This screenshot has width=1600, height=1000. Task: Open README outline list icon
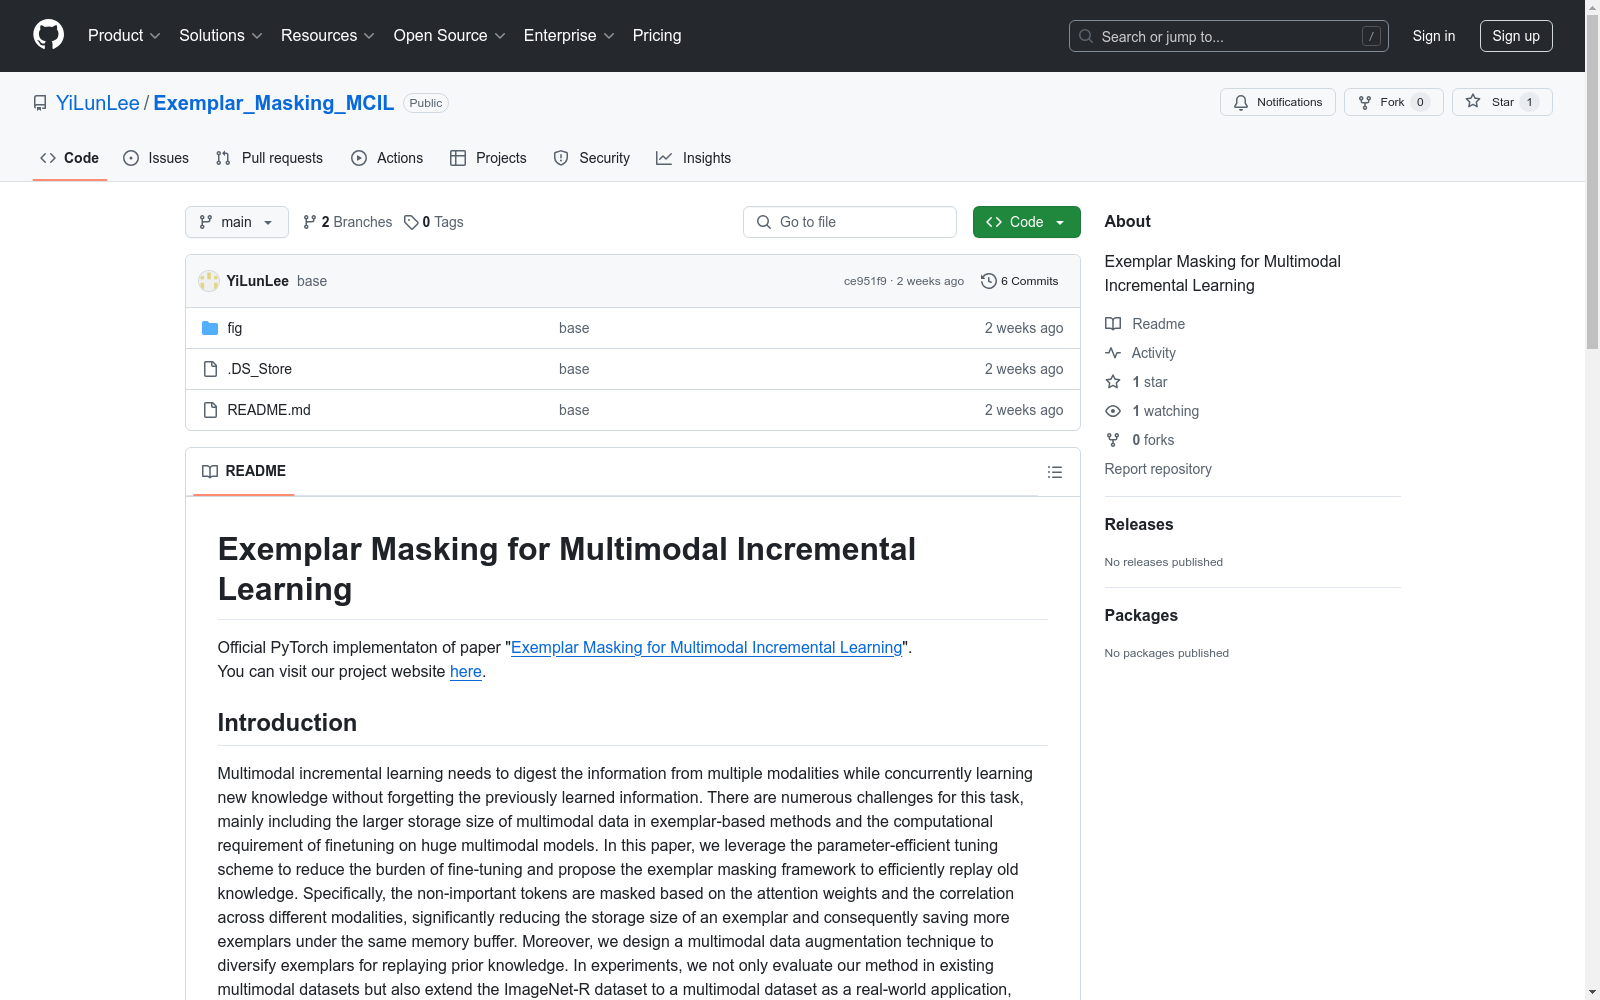pos(1055,472)
